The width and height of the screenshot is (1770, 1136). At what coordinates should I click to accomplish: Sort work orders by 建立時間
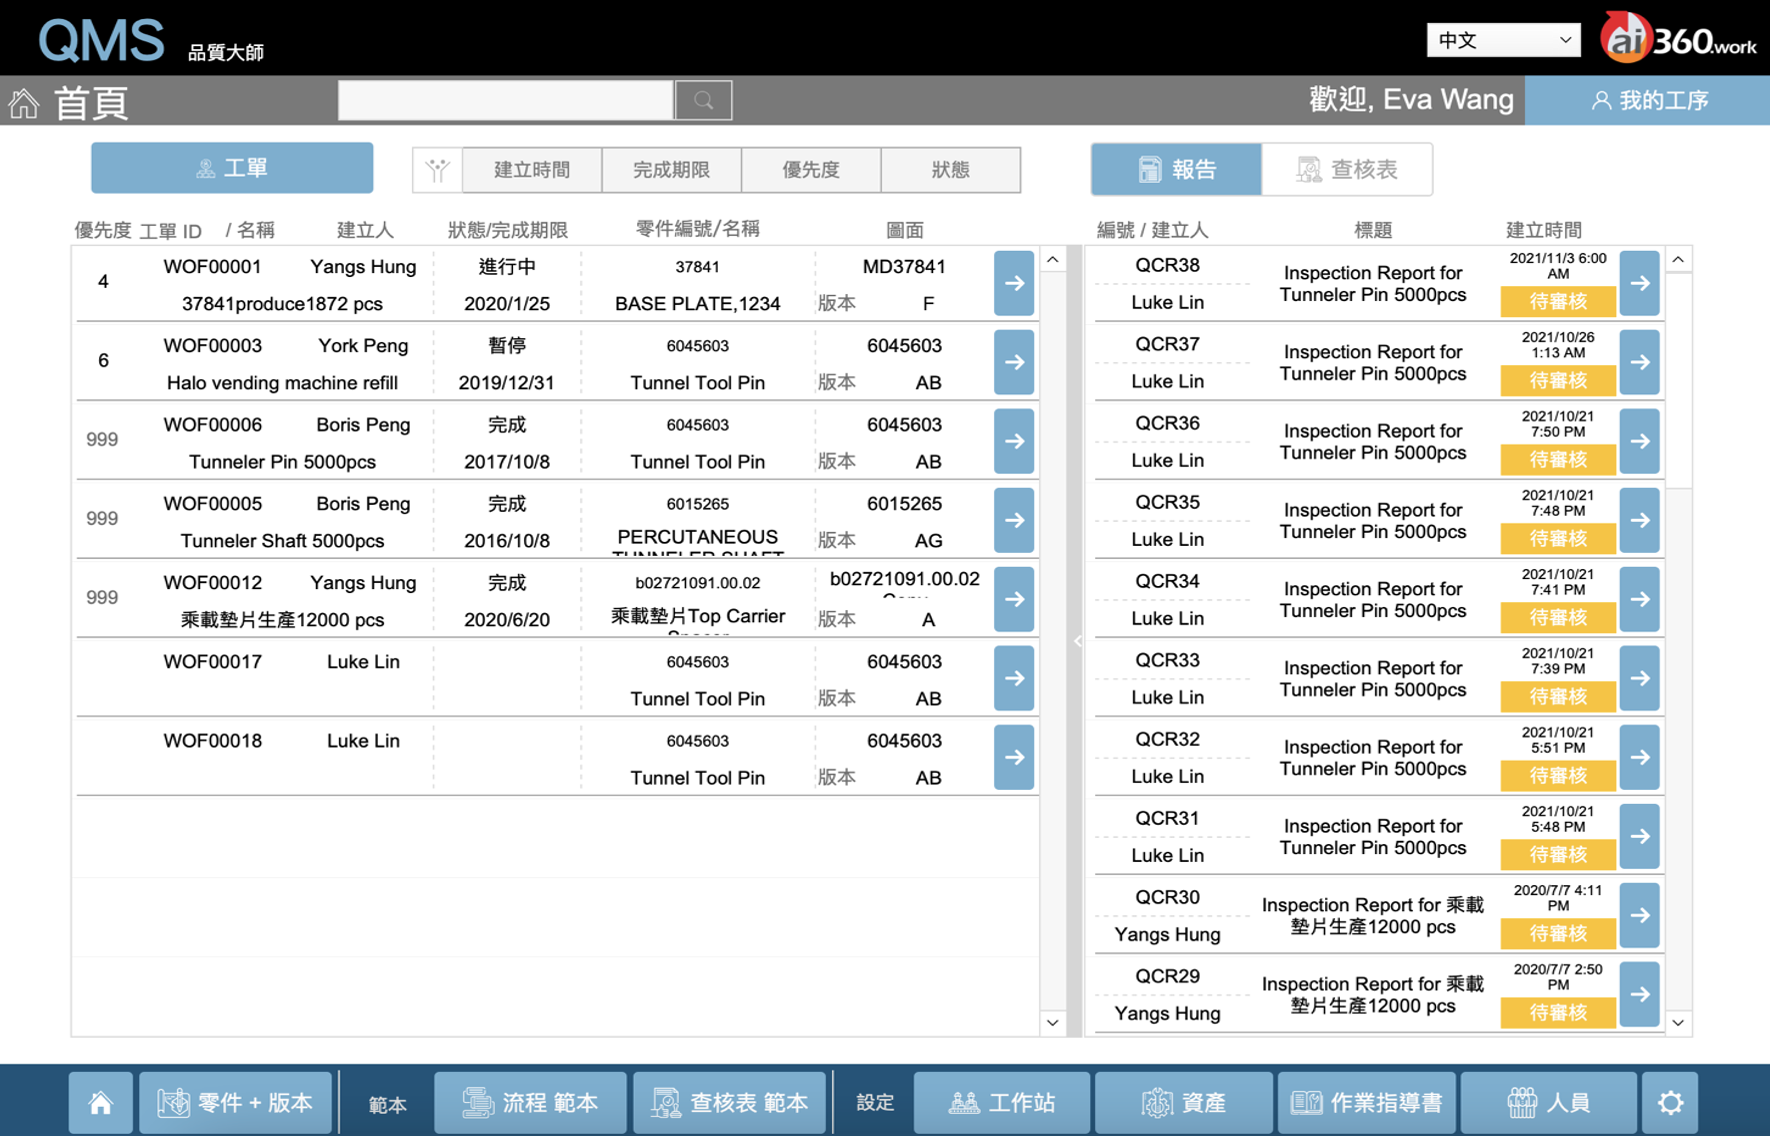tap(532, 170)
